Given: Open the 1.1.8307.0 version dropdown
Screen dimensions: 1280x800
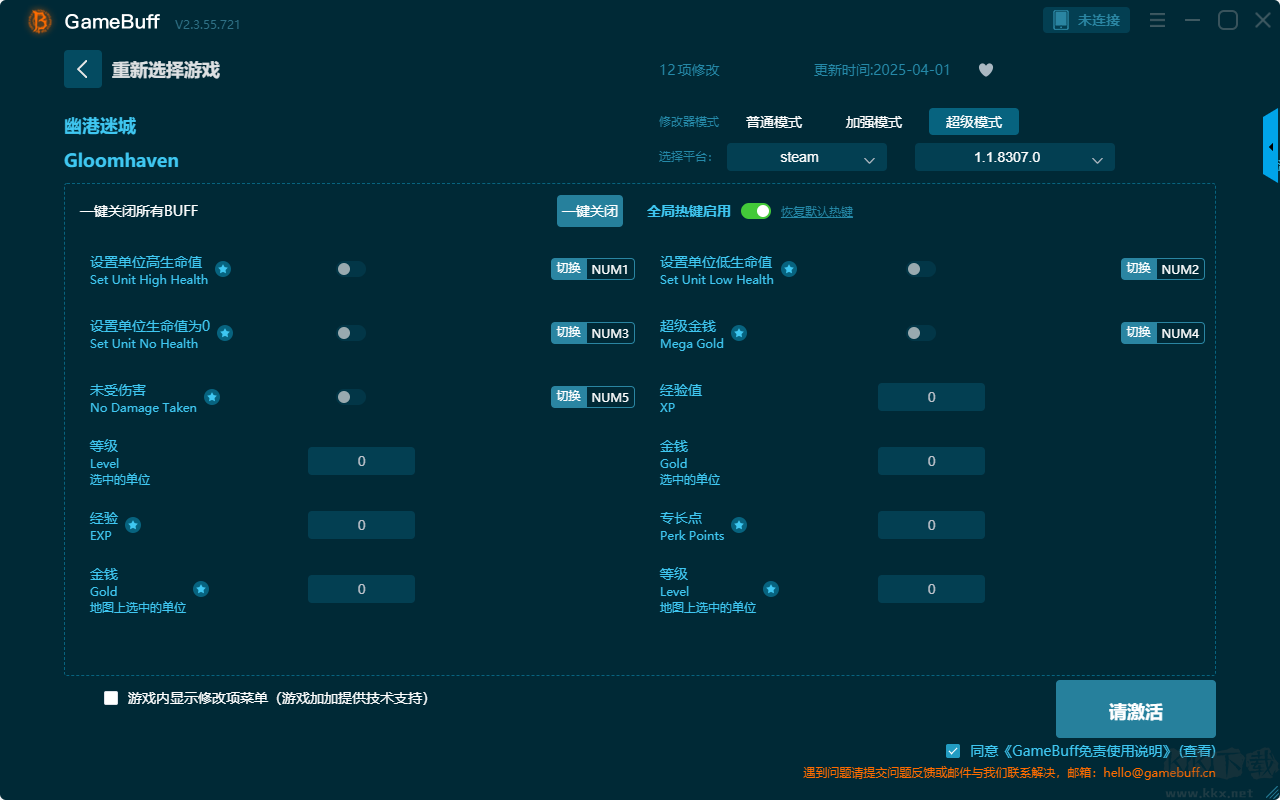Looking at the screenshot, I should pos(1015,157).
